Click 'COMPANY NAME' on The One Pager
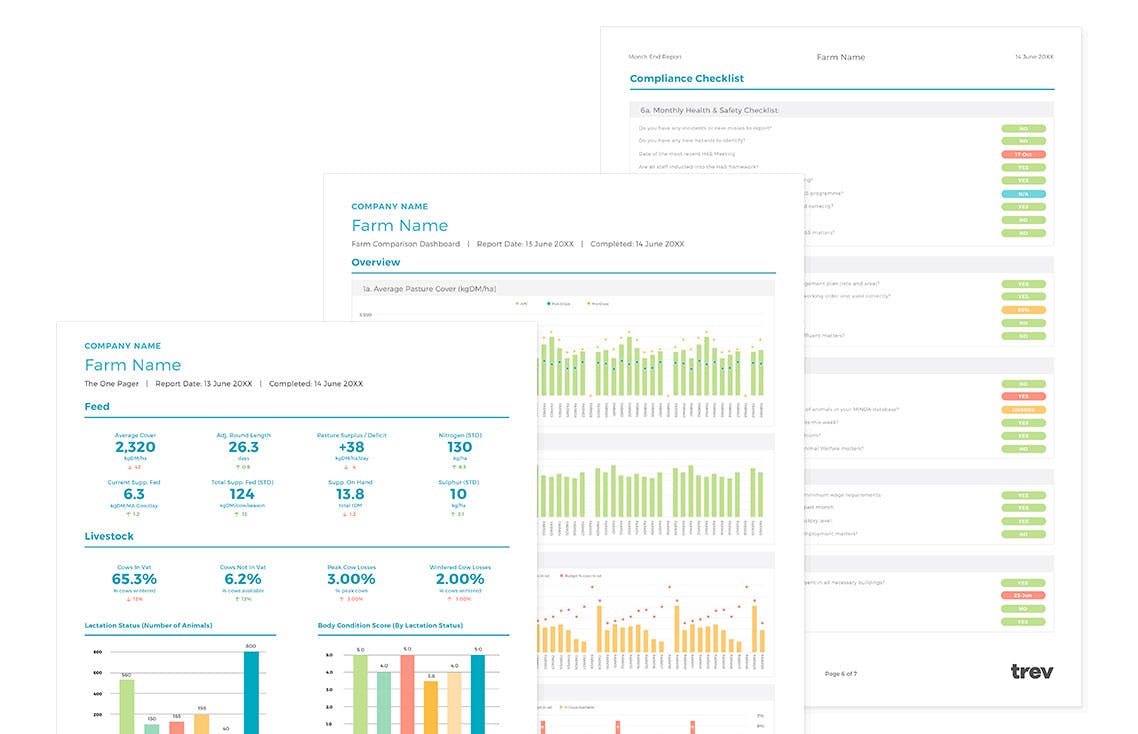1138x734 pixels. coord(123,346)
